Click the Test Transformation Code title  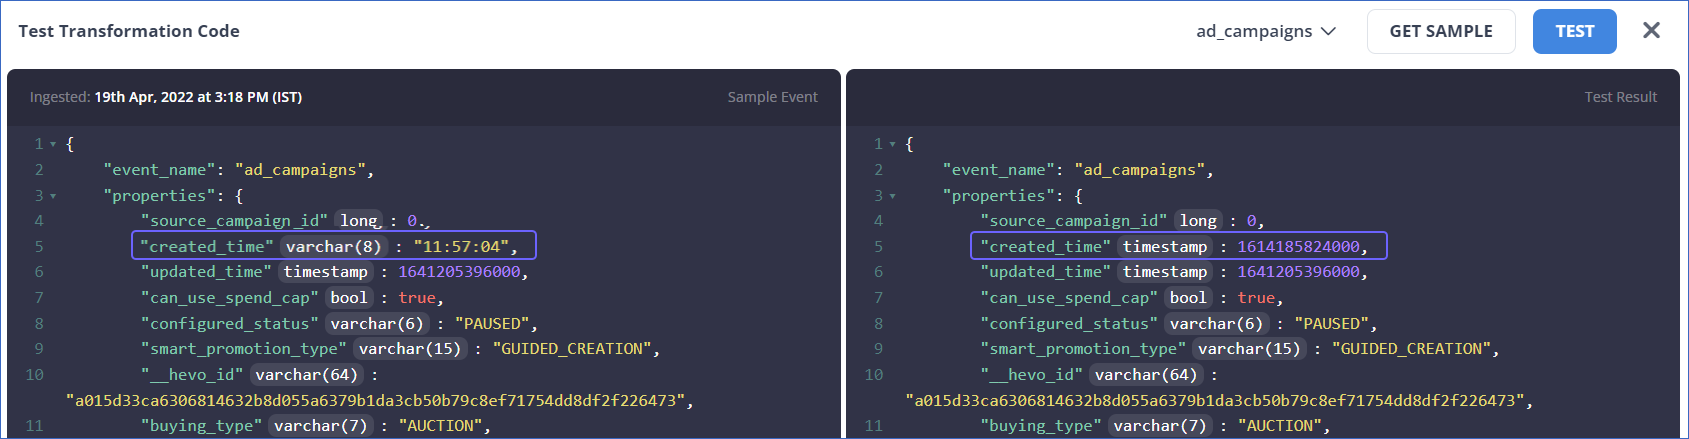pyautogui.click(x=129, y=31)
